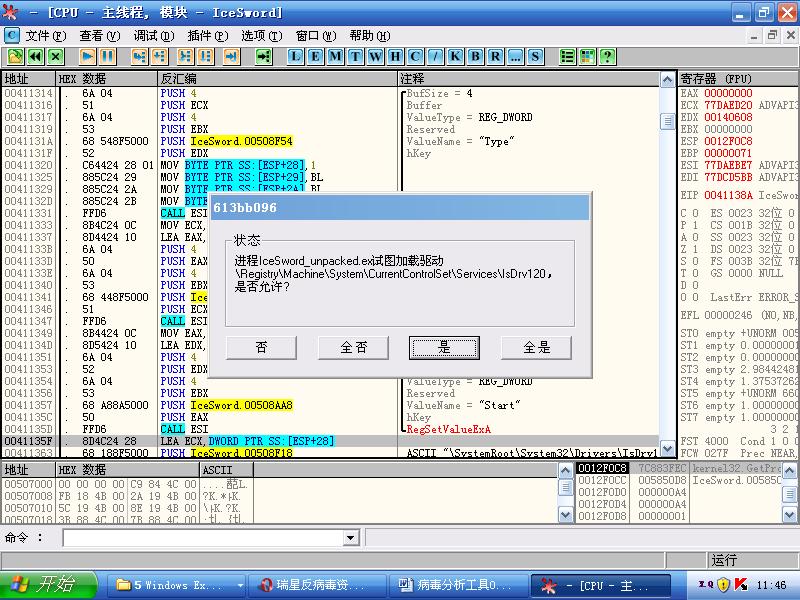Image resolution: width=800 pixels, height=600 pixels.
Task: Open Call stack with K button
Action: click(455, 57)
